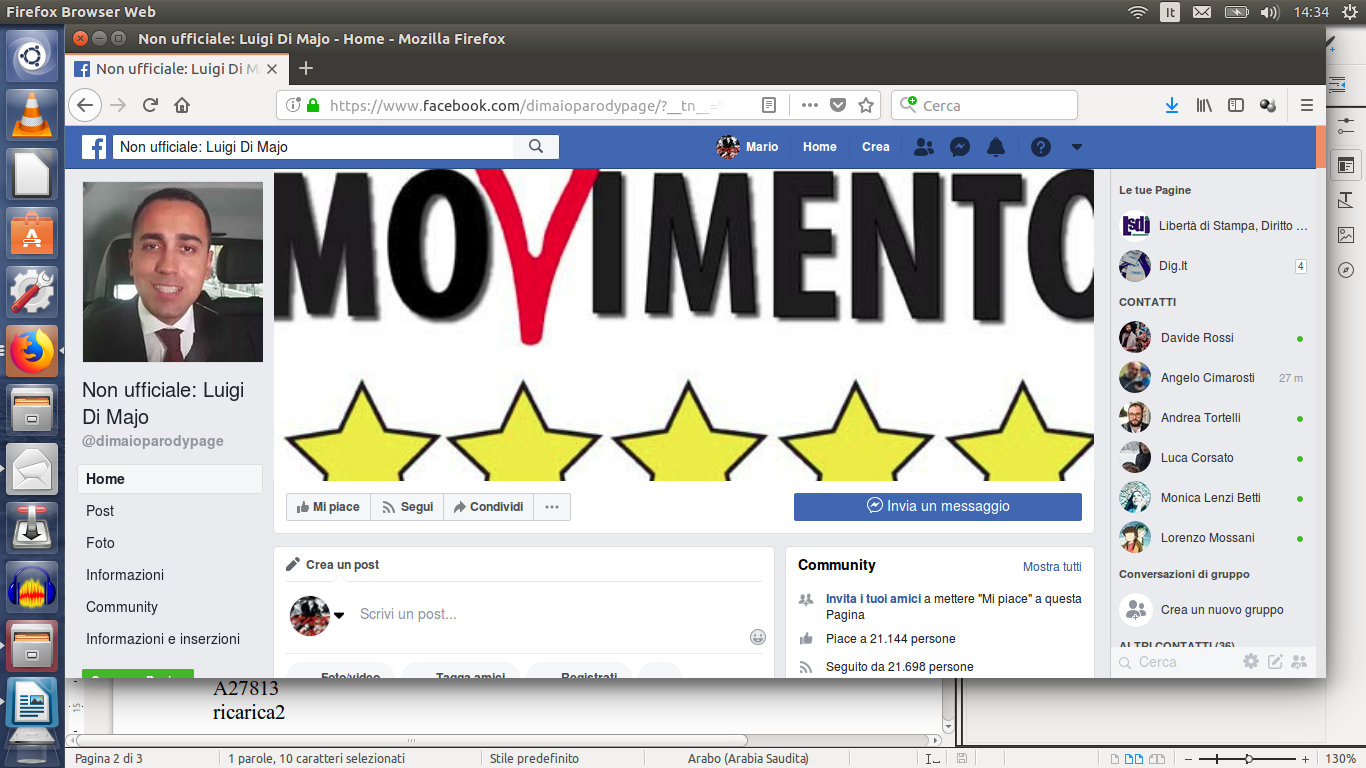Viewport: 1366px width, 768px height.
Task: Open Facebook friend requests icon
Action: pyautogui.click(x=924, y=147)
